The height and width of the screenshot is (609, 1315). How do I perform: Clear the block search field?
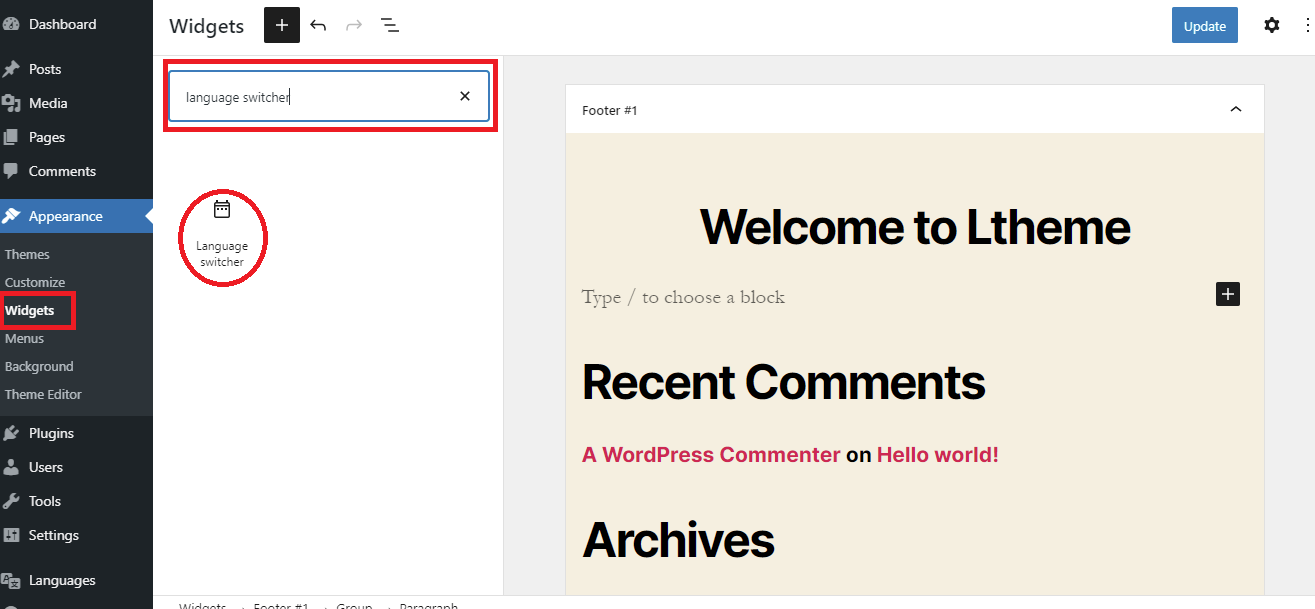click(x=464, y=96)
